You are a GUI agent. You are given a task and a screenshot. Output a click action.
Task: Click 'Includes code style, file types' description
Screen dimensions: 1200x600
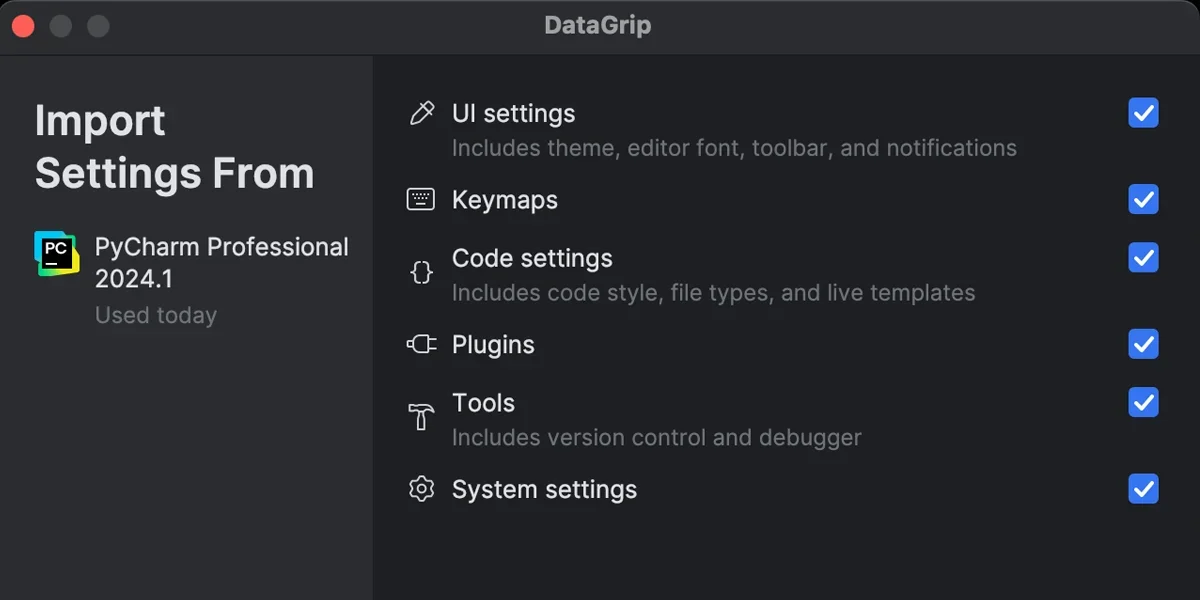[713, 293]
